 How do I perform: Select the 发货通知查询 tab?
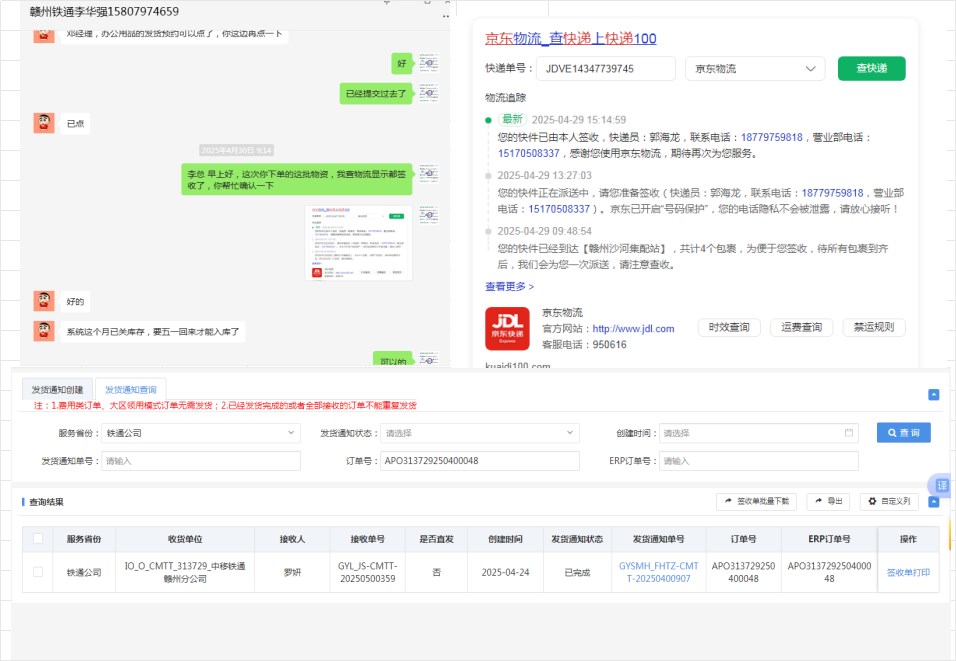point(130,390)
